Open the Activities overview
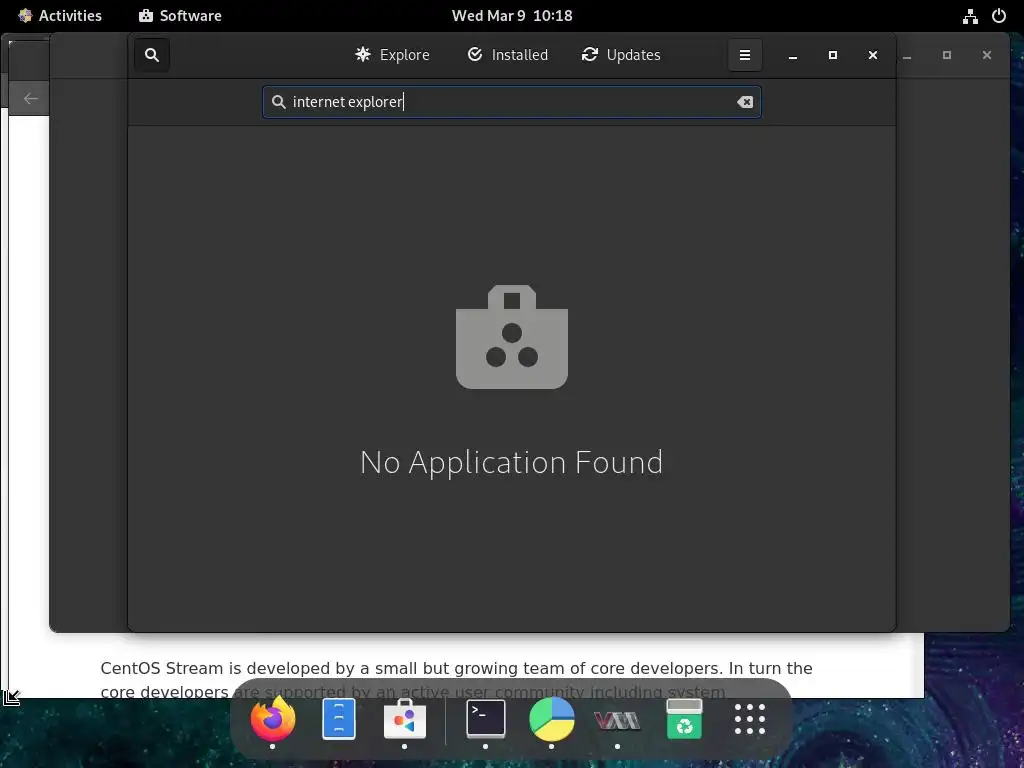 pyautogui.click(x=59, y=16)
